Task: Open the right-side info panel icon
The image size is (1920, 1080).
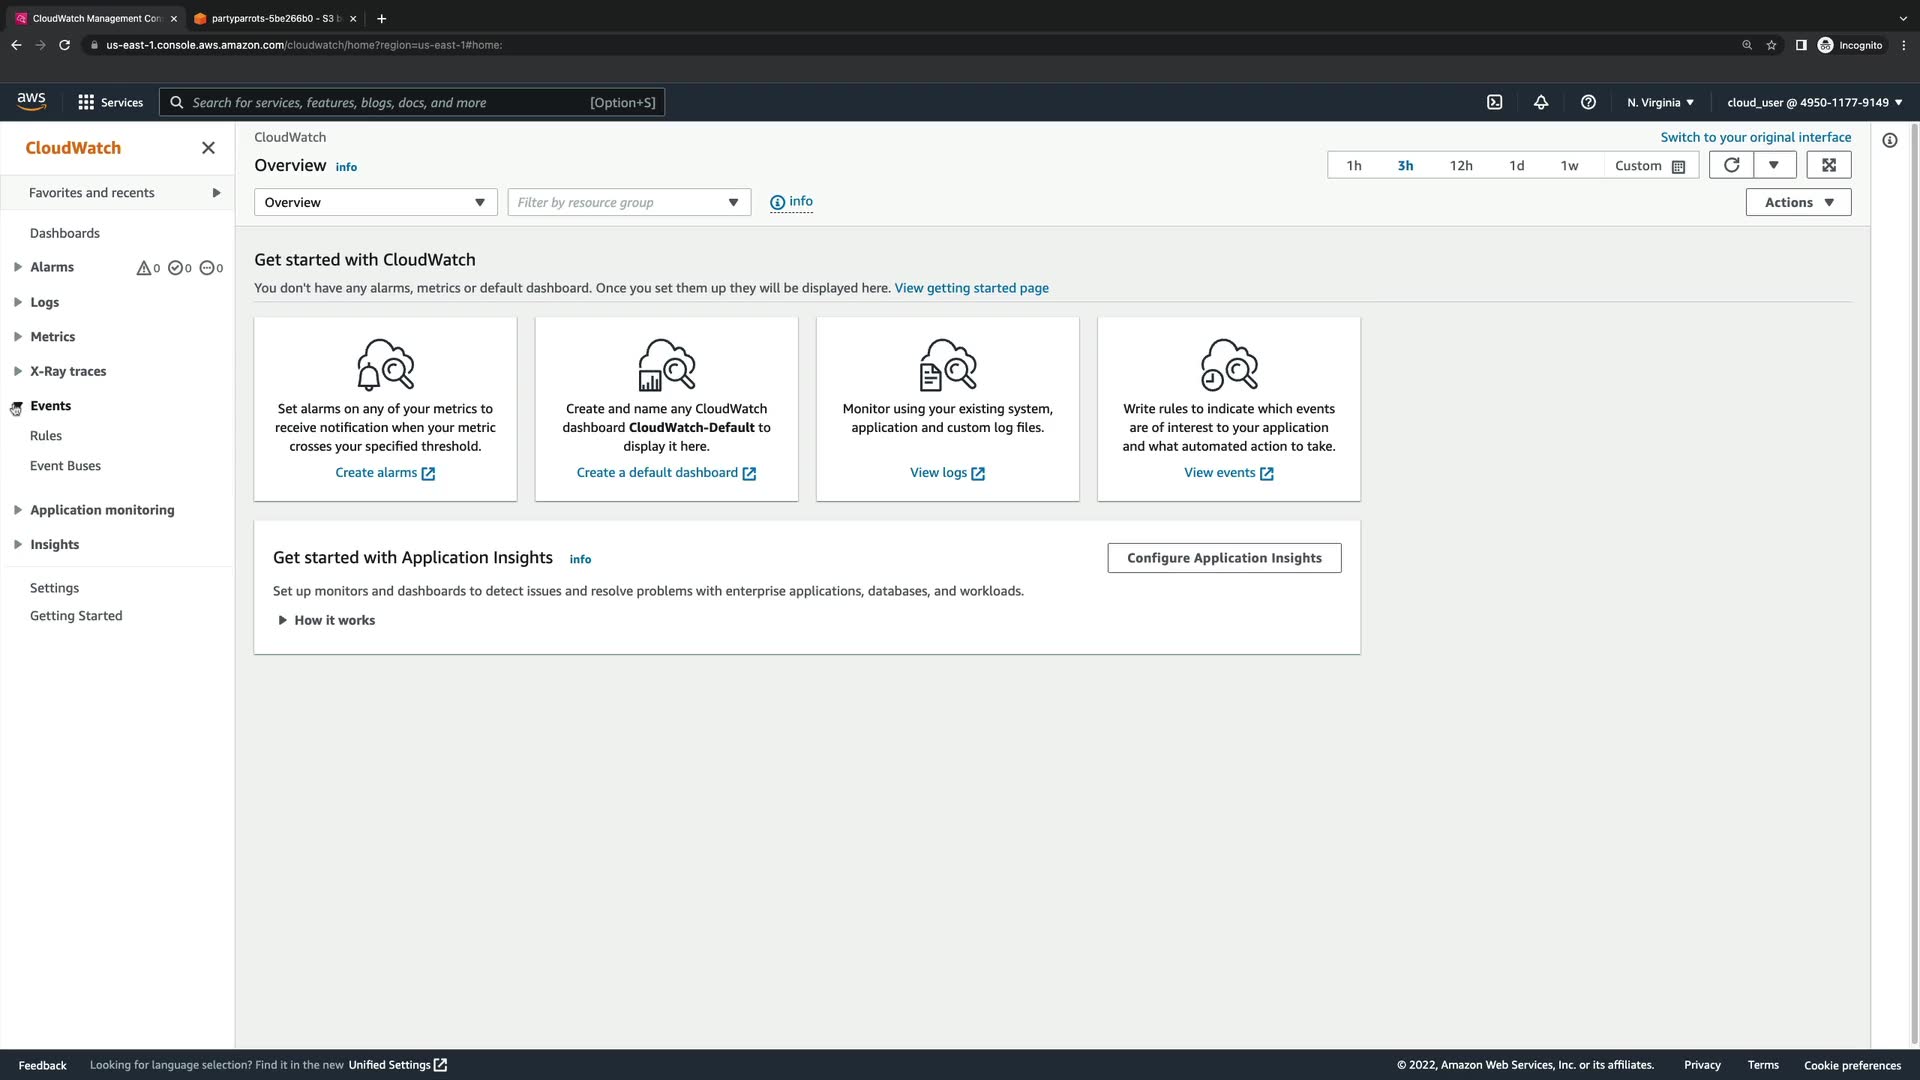Action: coord(1889,140)
